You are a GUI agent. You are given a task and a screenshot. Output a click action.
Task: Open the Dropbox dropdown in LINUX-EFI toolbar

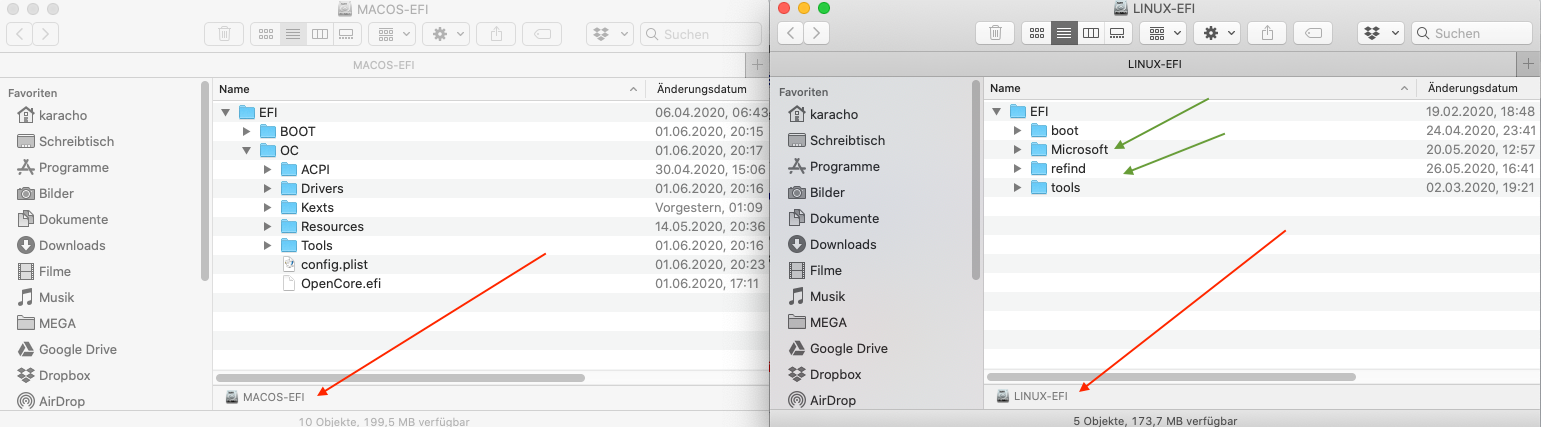point(1380,33)
